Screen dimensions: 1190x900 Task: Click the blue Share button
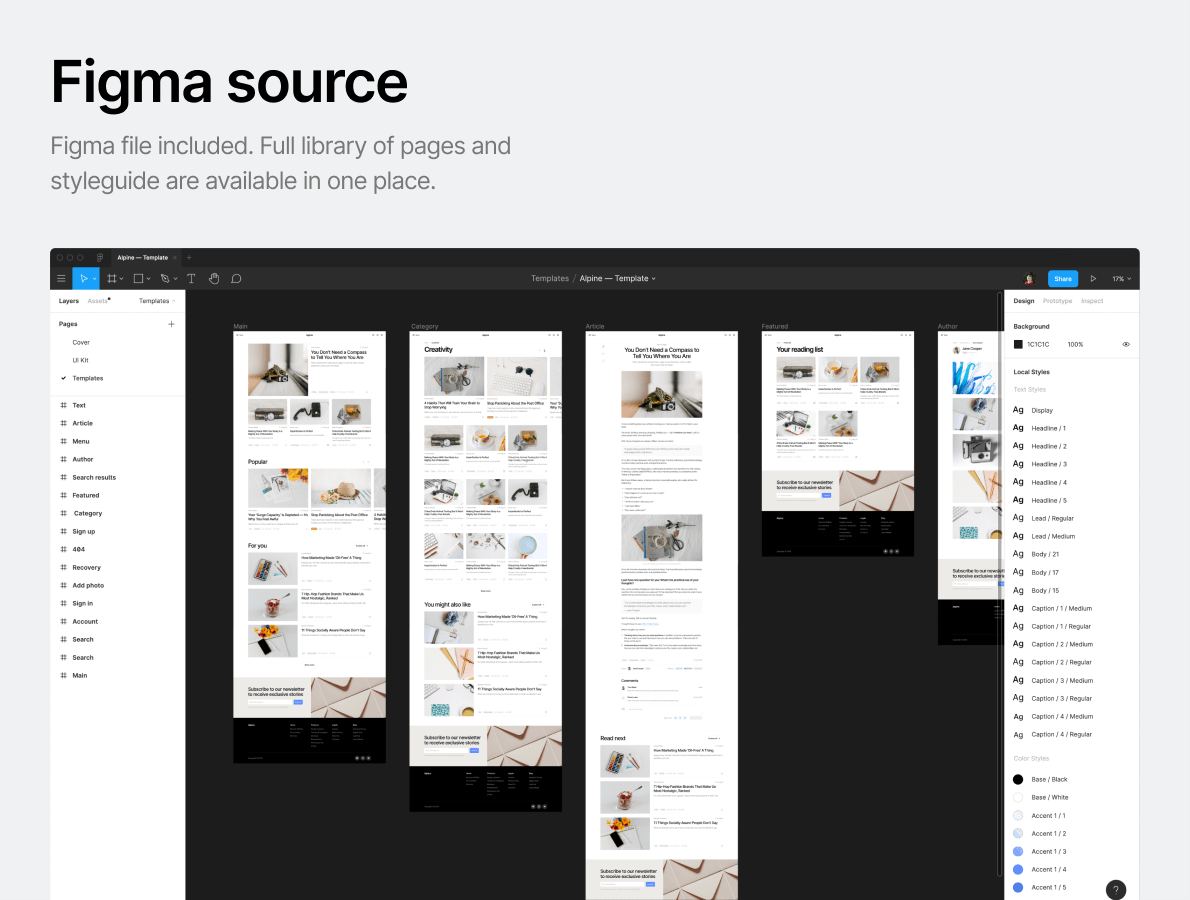(x=1062, y=278)
